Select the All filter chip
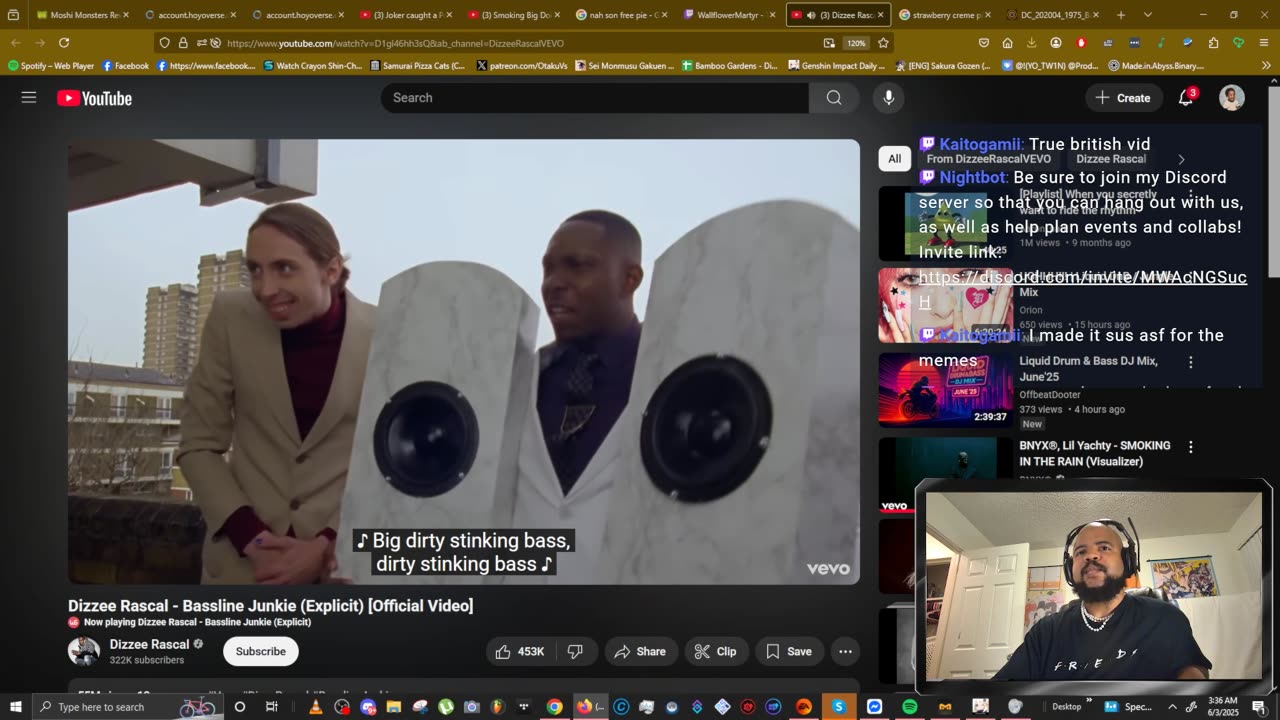Viewport: 1280px width, 720px height. [x=894, y=158]
